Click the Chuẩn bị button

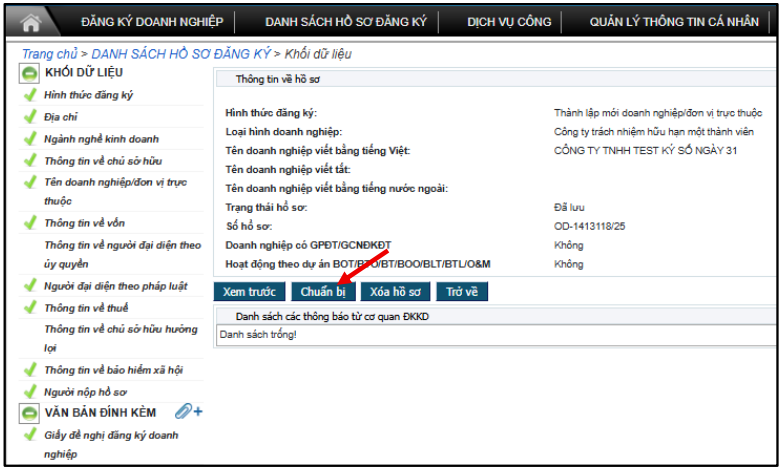(x=323, y=292)
